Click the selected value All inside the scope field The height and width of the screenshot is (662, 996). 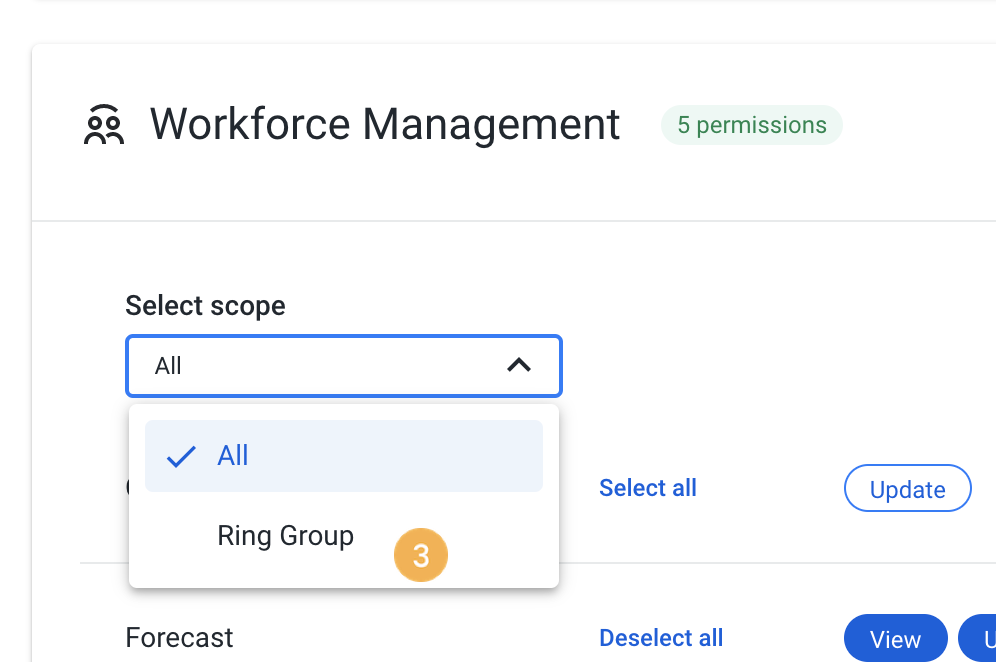click(168, 366)
